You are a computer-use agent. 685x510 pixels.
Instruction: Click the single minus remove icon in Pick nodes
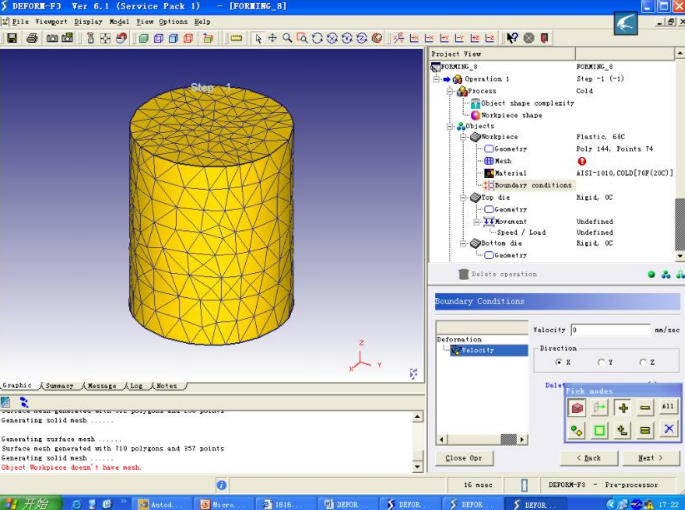point(645,408)
